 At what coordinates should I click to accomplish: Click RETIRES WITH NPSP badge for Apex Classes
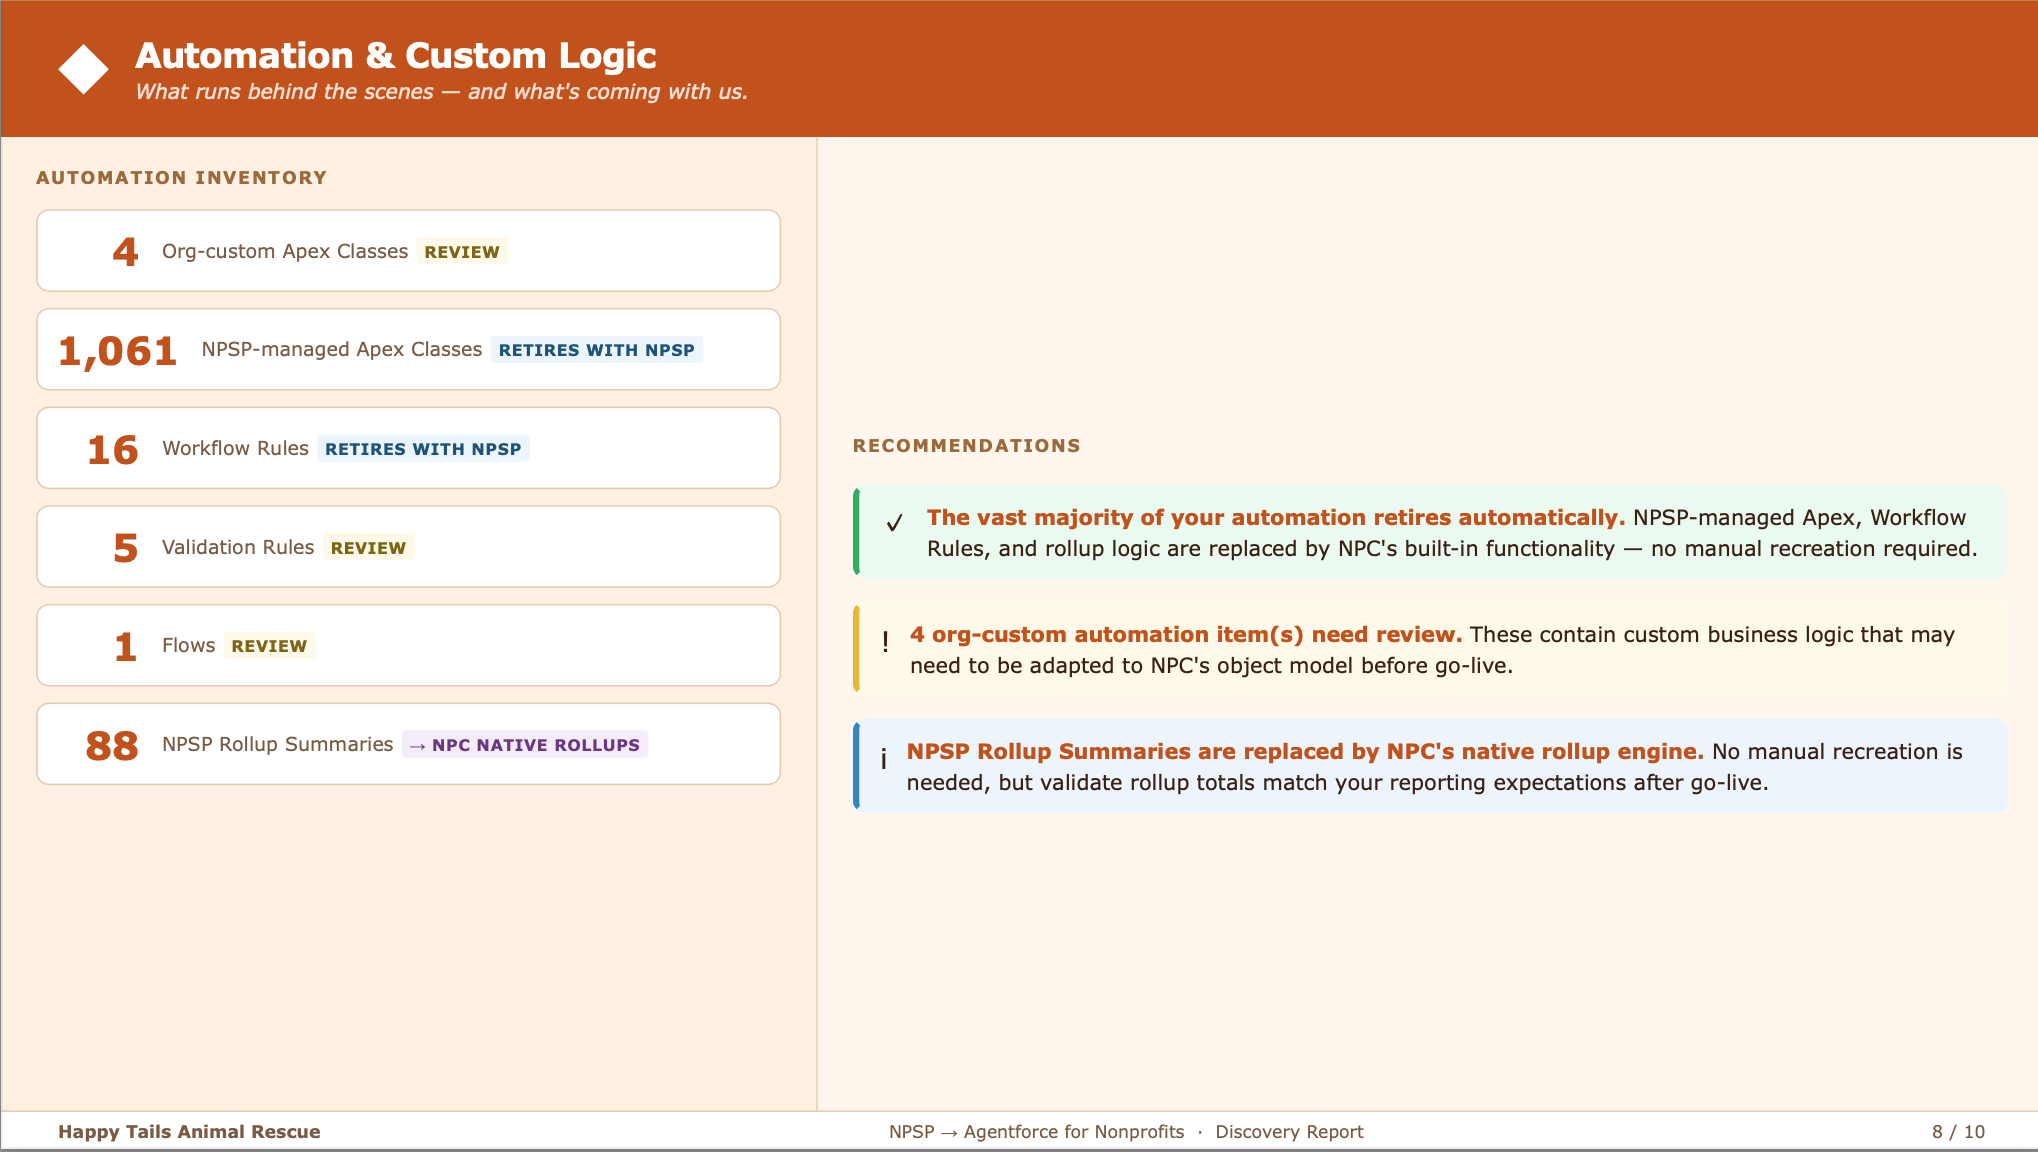pyautogui.click(x=596, y=350)
